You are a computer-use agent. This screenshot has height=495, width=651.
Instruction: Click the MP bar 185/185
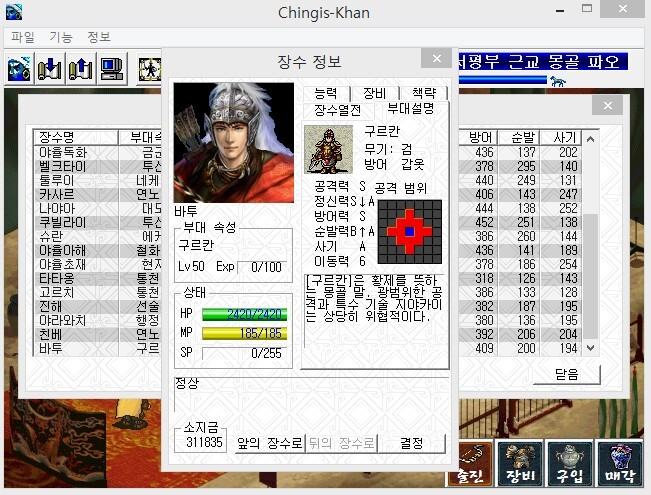[245, 333]
